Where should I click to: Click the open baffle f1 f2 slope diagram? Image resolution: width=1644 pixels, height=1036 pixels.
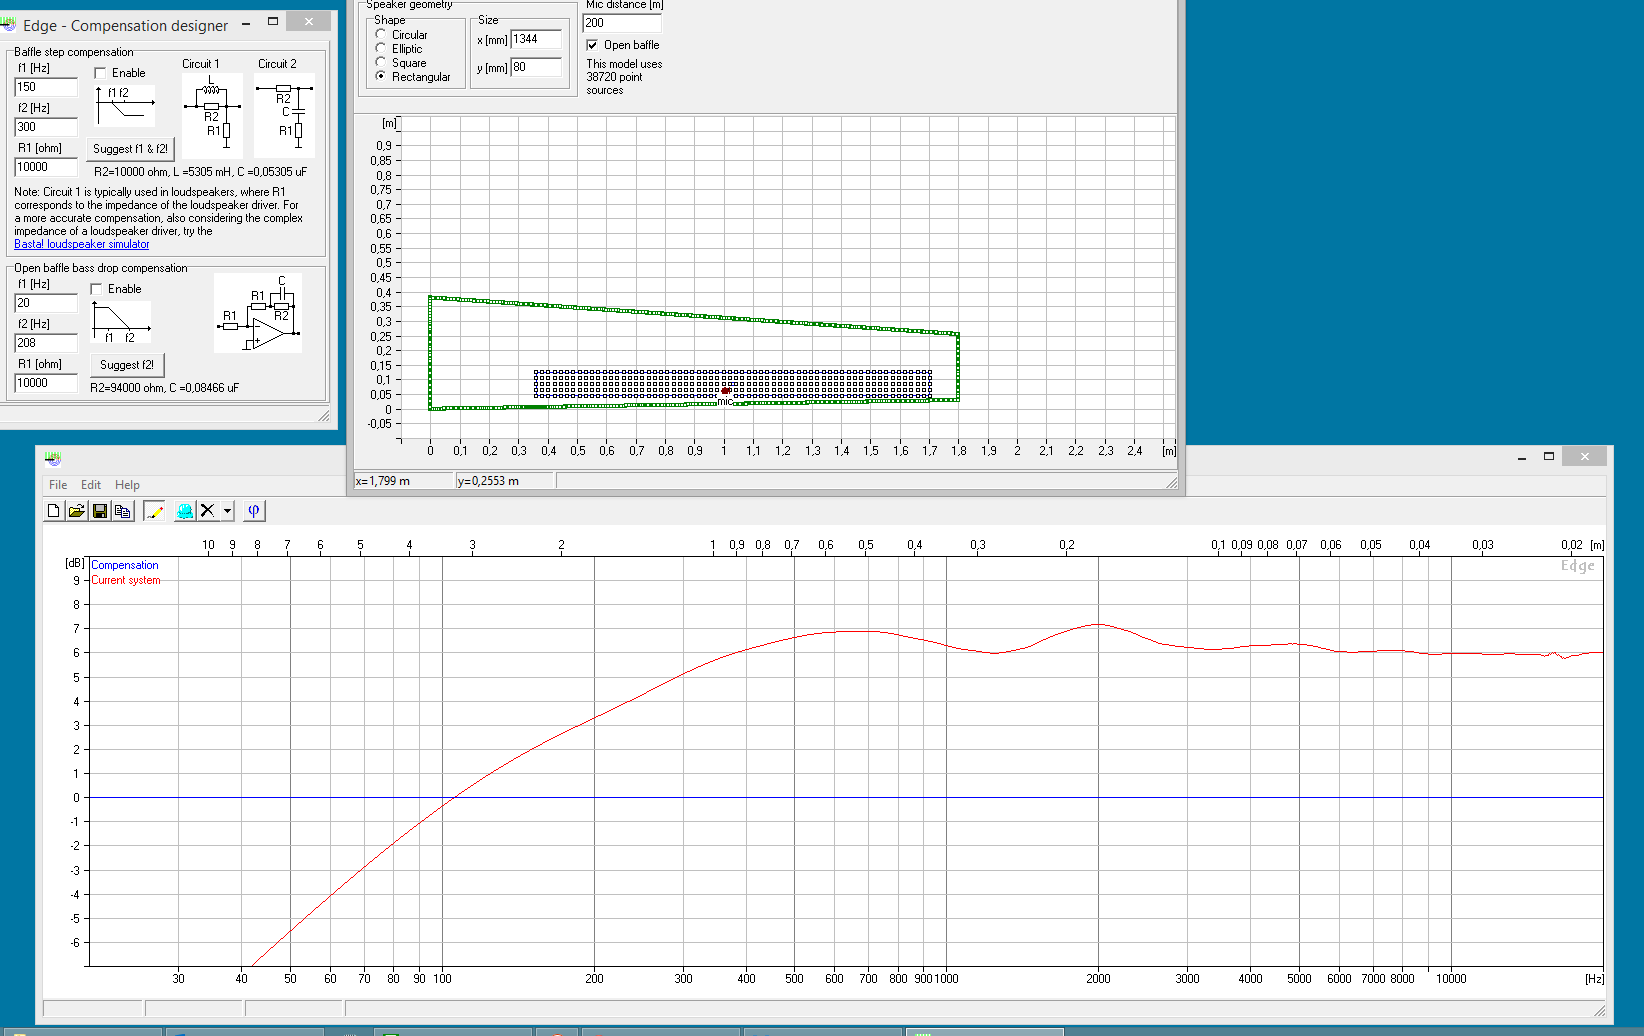[121, 322]
